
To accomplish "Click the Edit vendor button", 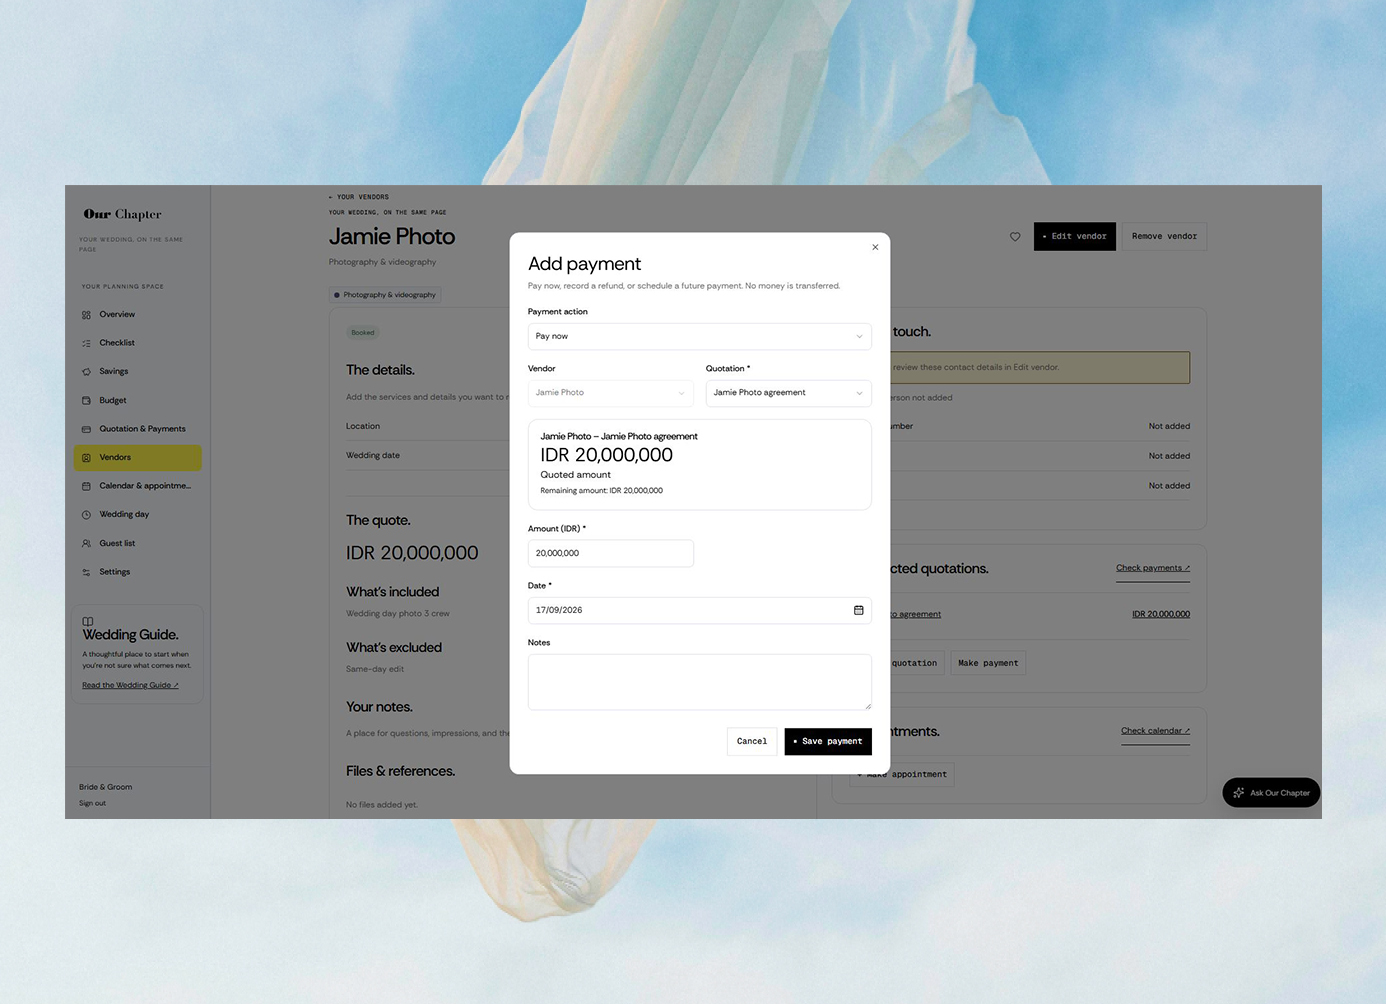I will pos(1074,236).
